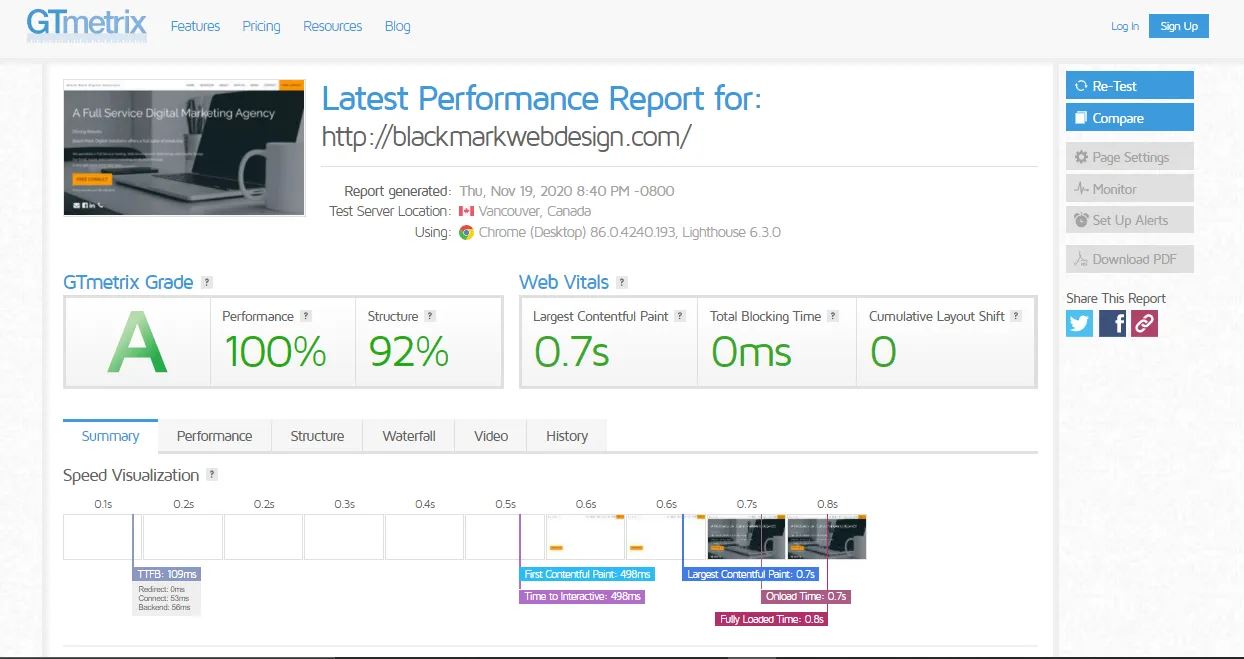Select the Summary tab

110,436
